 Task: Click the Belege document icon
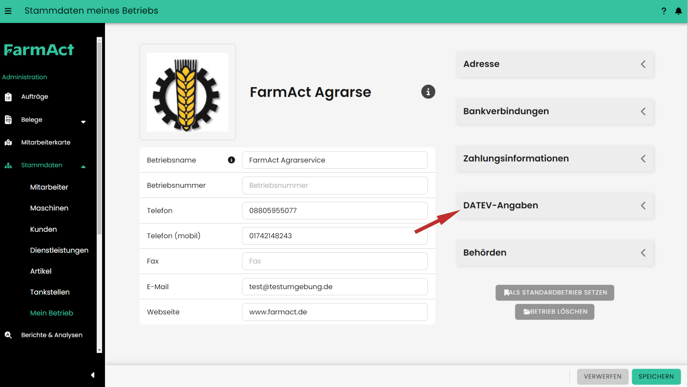coord(8,120)
